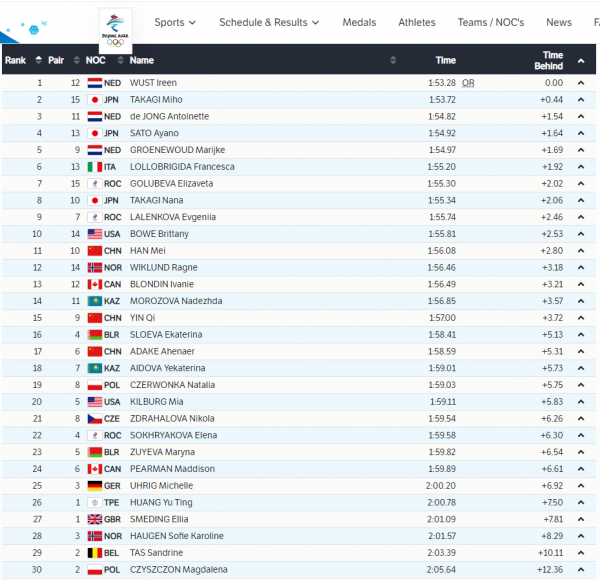The width and height of the screenshot is (600, 581).
Task: Expand details for HUANG Yu Ting row
Action: click(581, 503)
